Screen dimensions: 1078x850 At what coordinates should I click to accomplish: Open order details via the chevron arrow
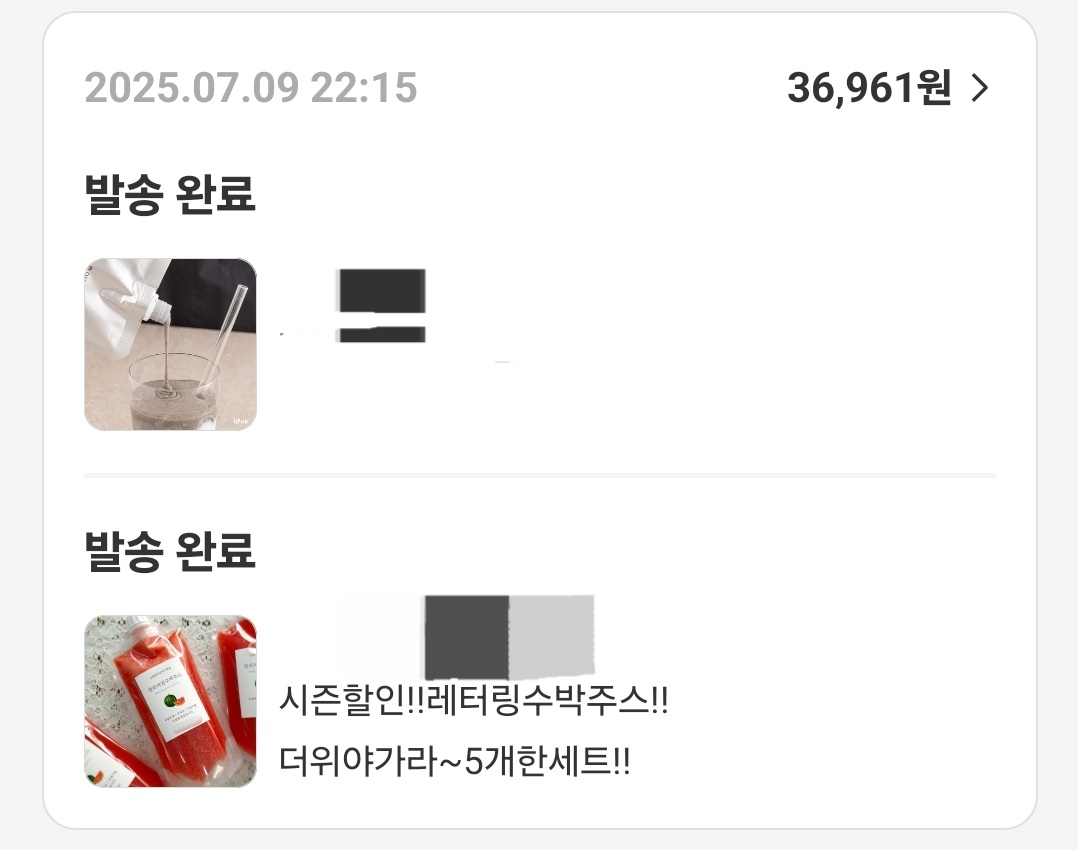point(980,88)
